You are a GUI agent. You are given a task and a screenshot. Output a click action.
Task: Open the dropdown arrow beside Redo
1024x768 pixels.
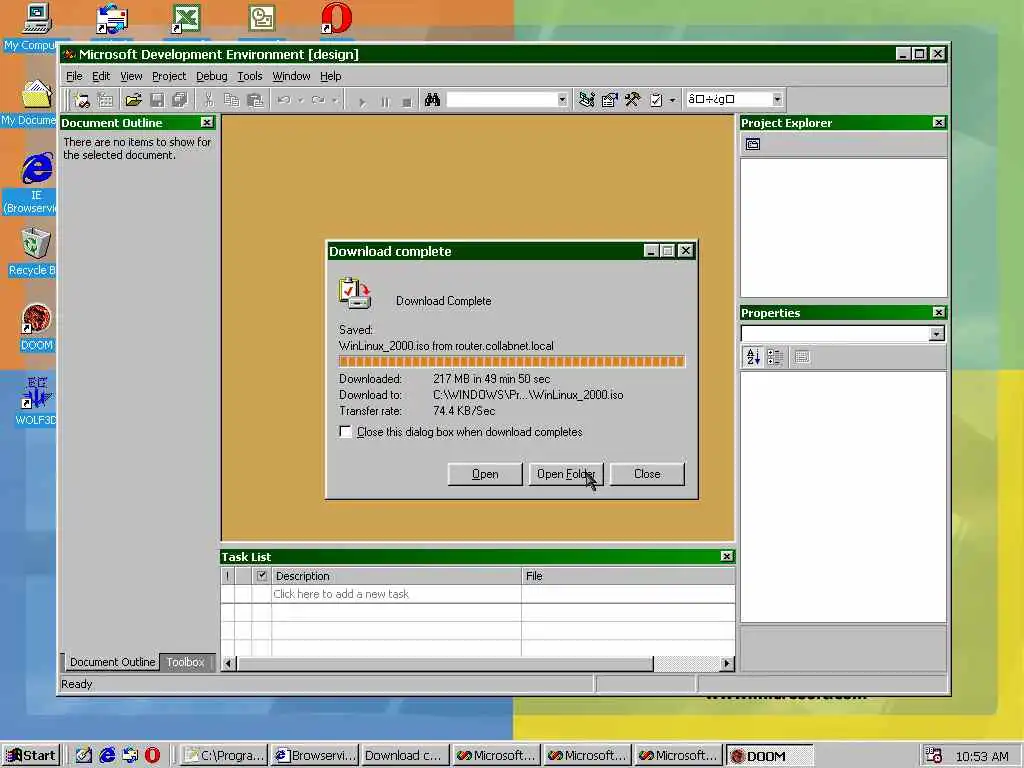(x=334, y=101)
